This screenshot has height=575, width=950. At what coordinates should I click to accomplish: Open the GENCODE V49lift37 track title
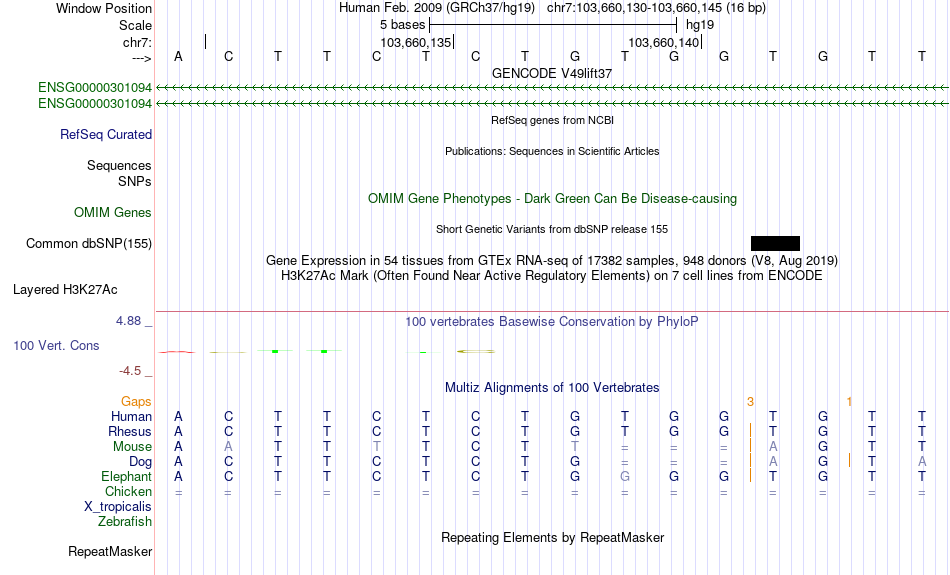point(552,73)
